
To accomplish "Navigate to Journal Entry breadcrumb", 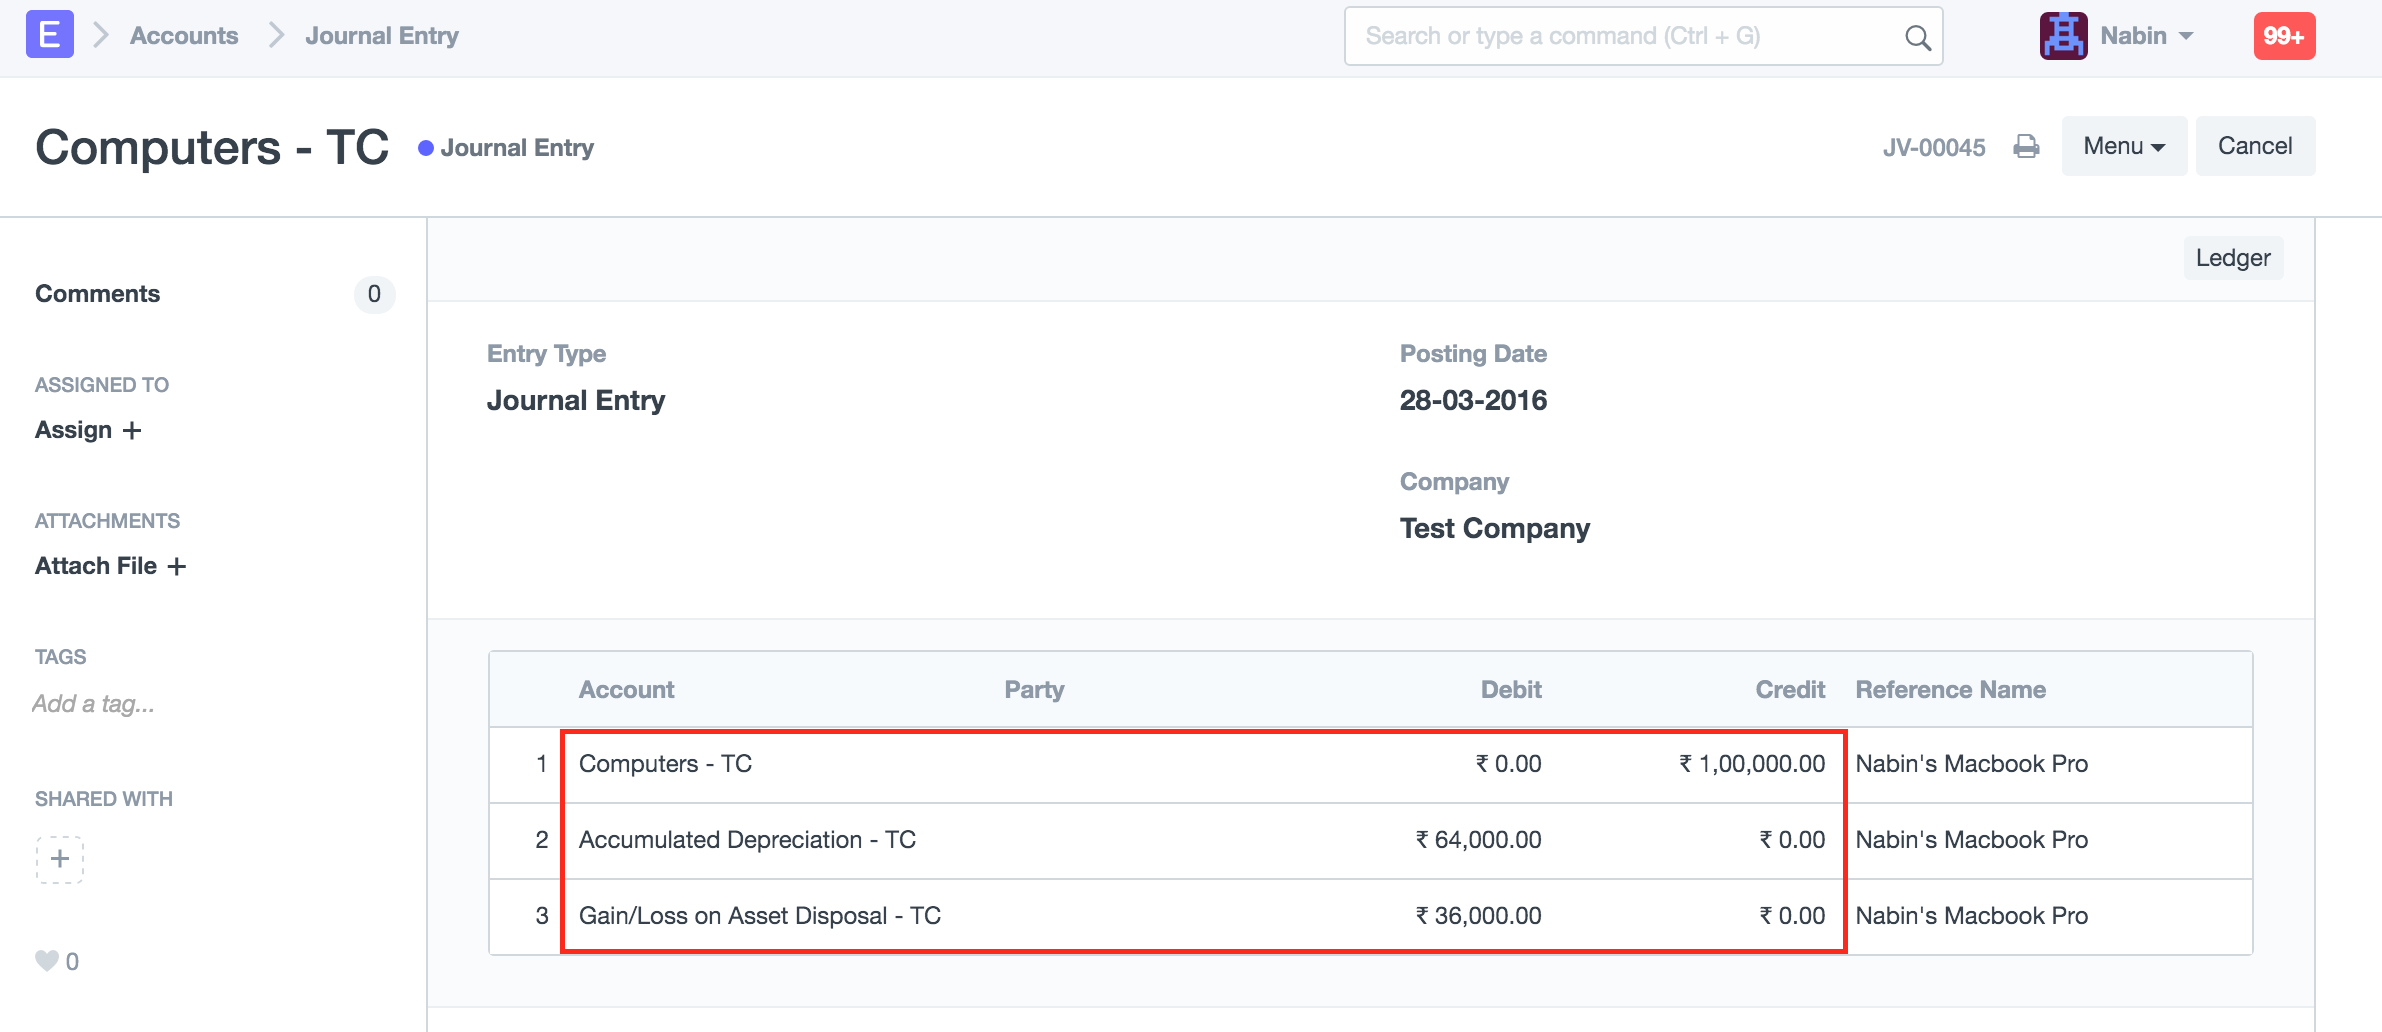I will (x=381, y=36).
